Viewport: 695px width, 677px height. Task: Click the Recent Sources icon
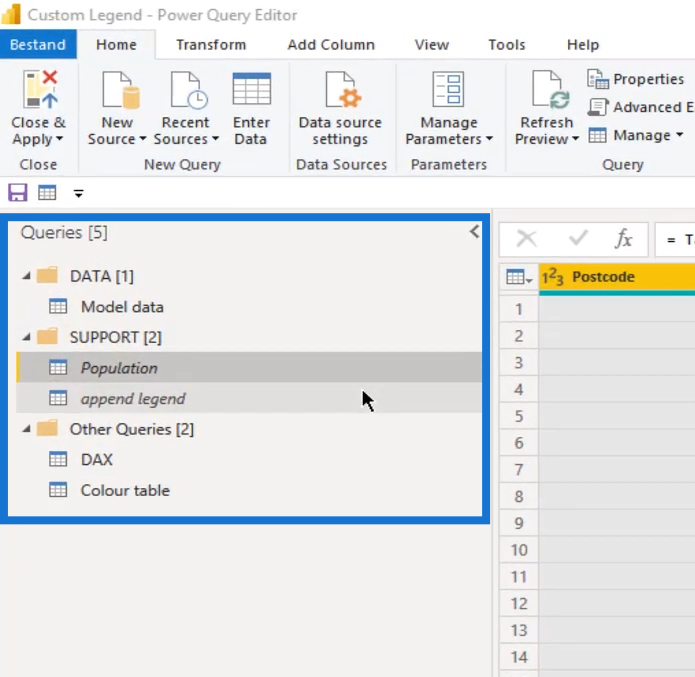coord(189,90)
